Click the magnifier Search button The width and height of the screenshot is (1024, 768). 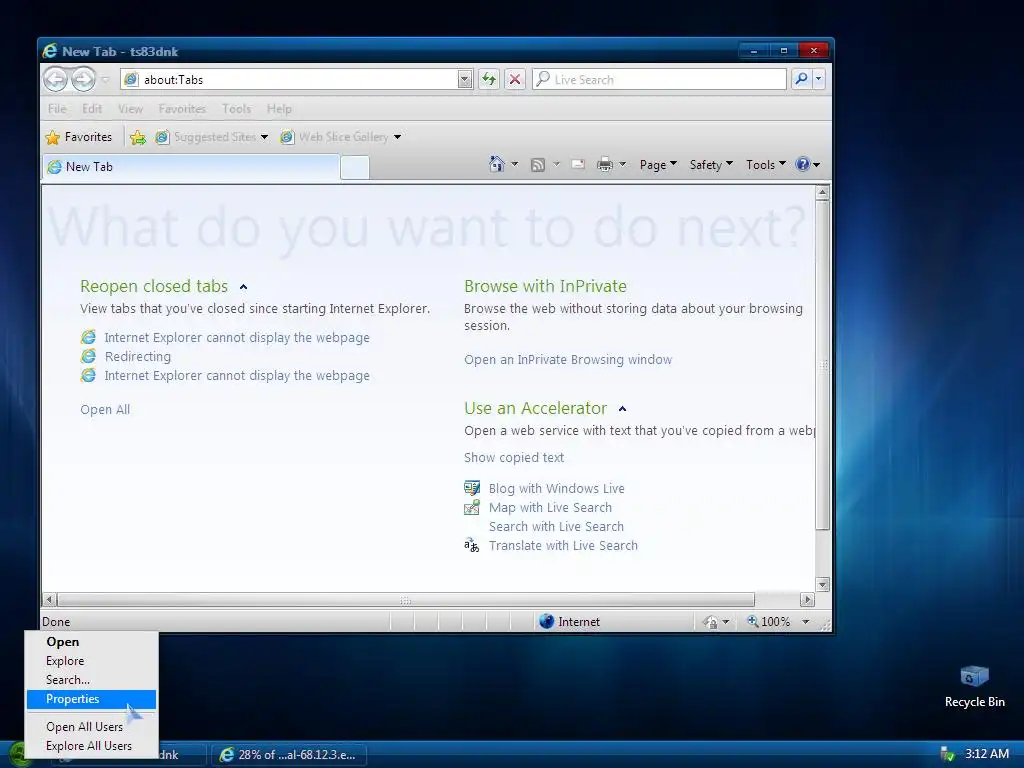coord(801,80)
